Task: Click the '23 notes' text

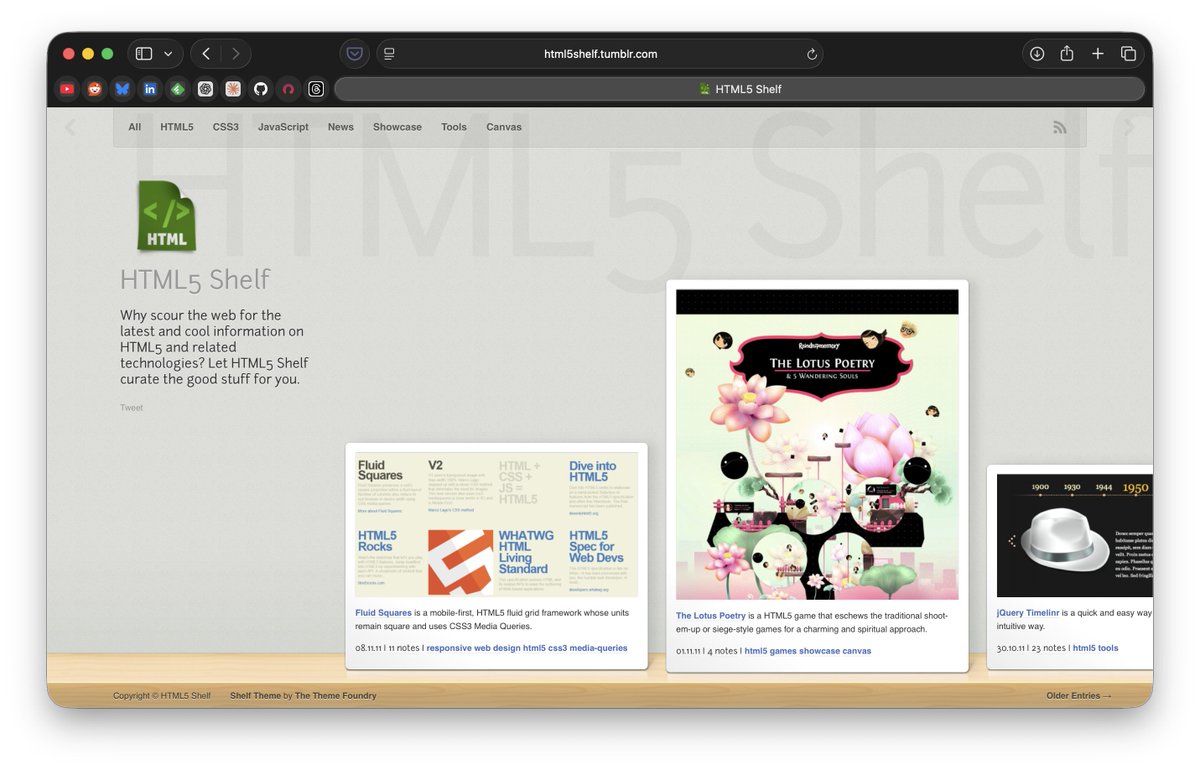Action: click(1048, 648)
